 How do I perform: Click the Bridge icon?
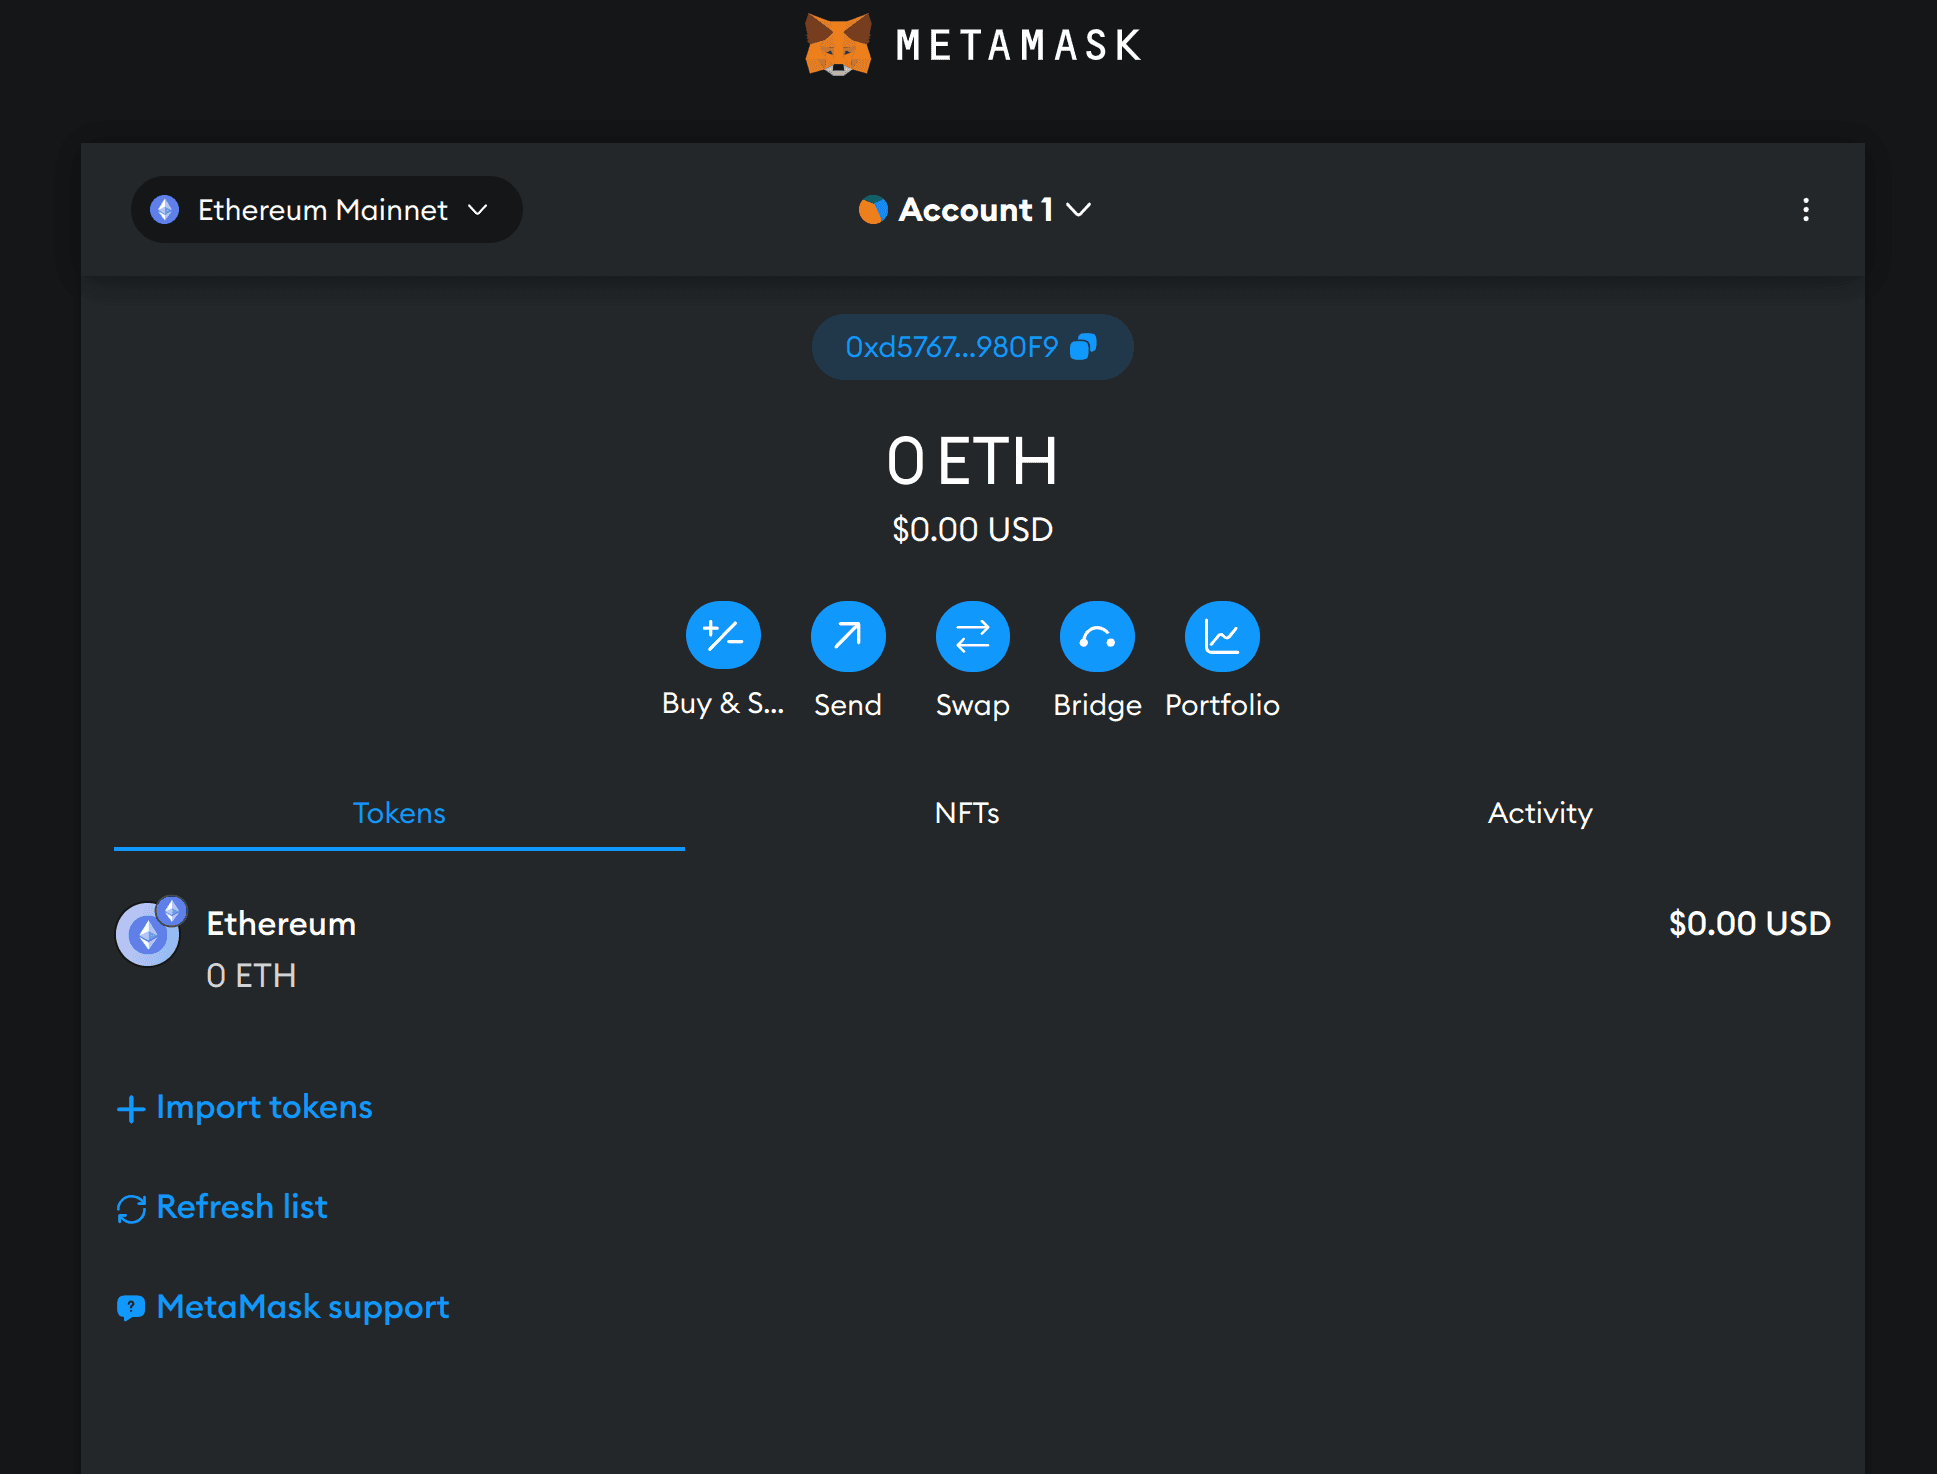tap(1097, 636)
